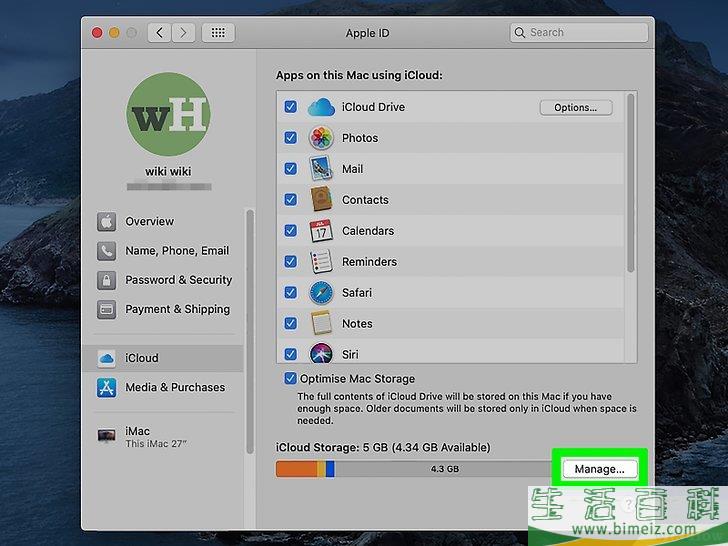Click the Siri icon

click(321, 353)
